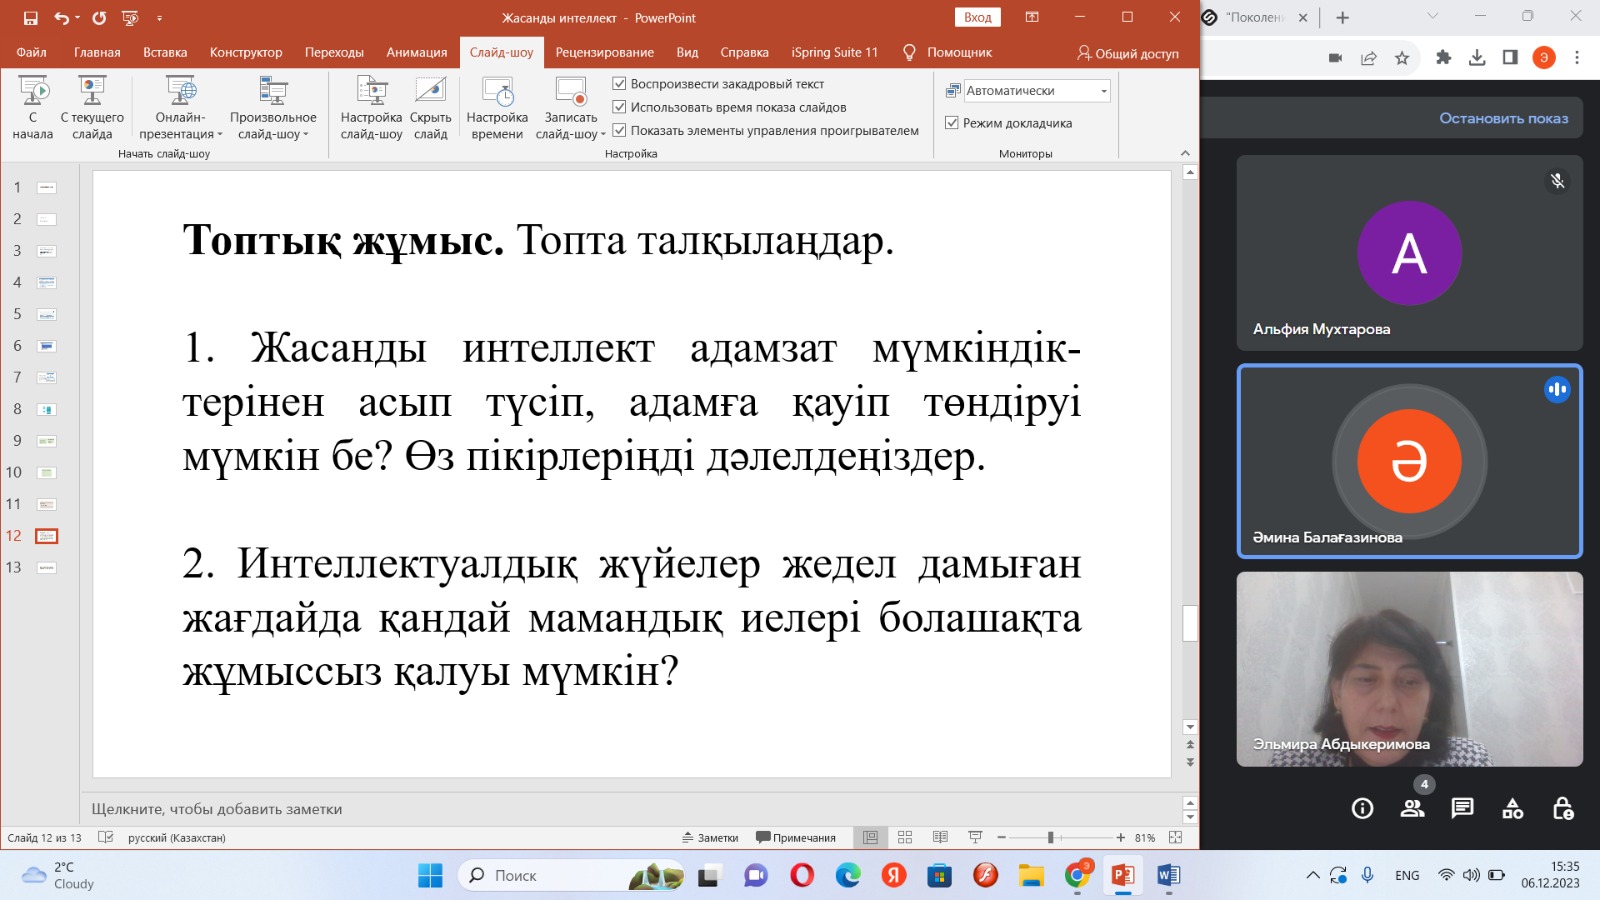This screenshot has height=900, width=1600.
Task: Start slideshow from beginning (С начала)
Action: [x=33, y=108]
